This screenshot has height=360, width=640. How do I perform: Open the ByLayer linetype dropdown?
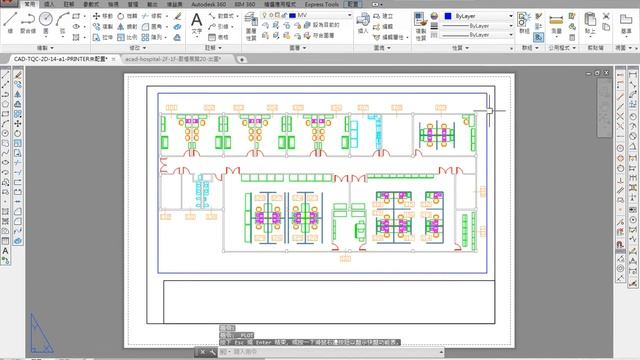pos(511,35)
